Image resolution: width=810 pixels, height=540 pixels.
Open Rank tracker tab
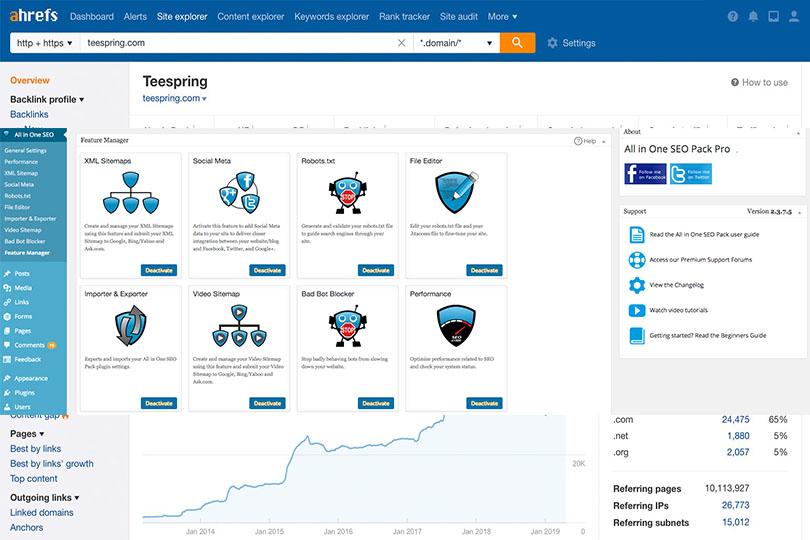(404, 17)
